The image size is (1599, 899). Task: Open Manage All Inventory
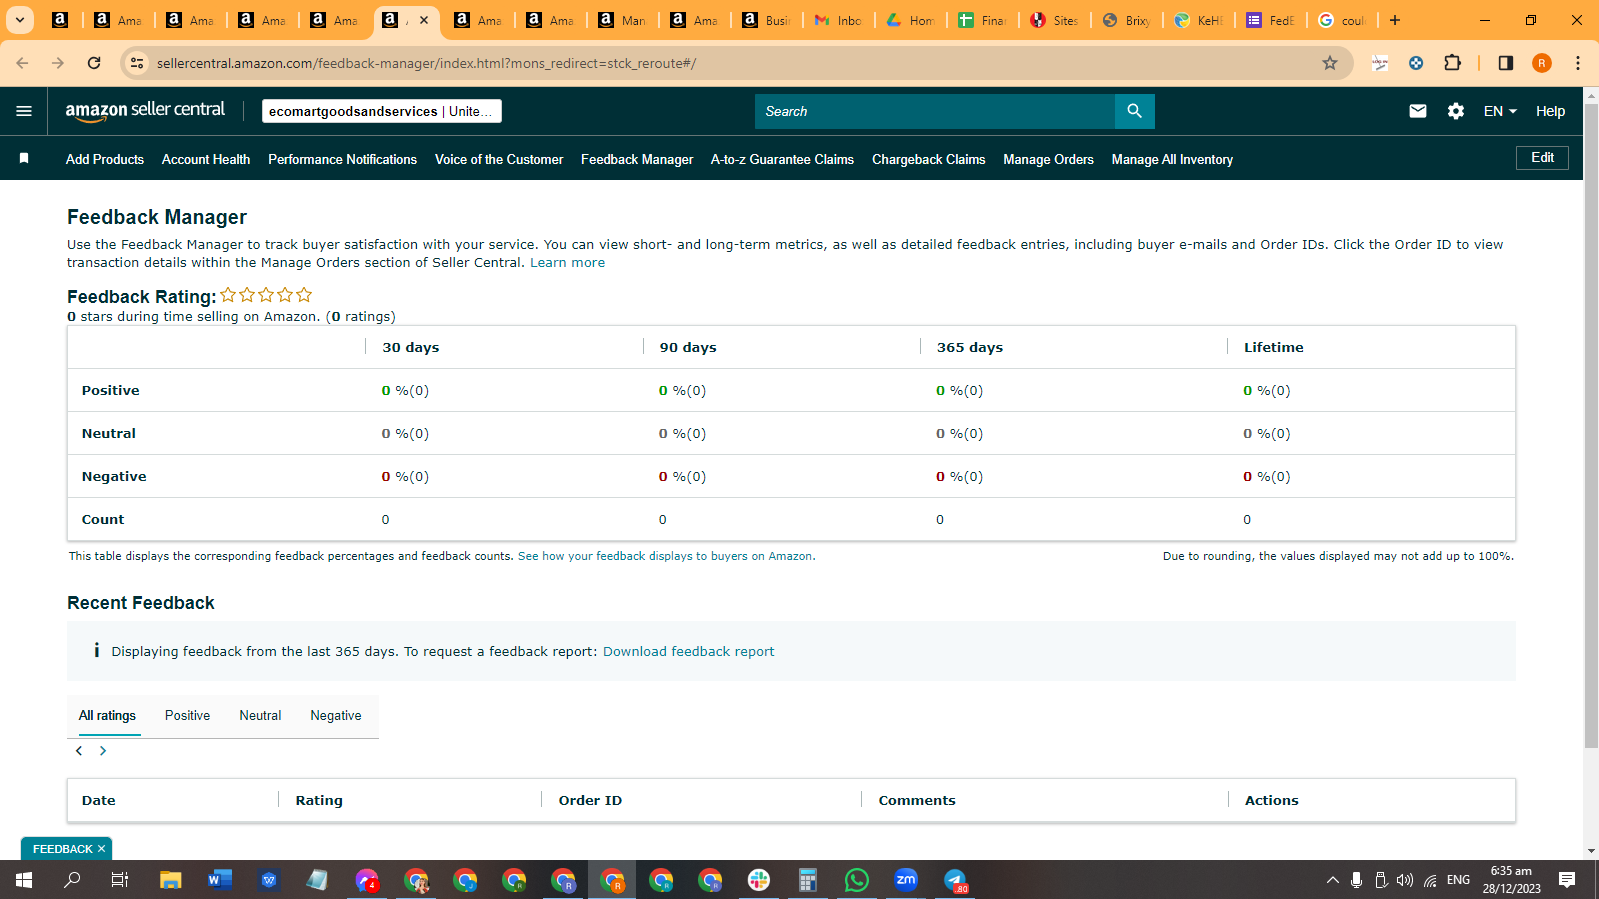tap(1172, 159)
